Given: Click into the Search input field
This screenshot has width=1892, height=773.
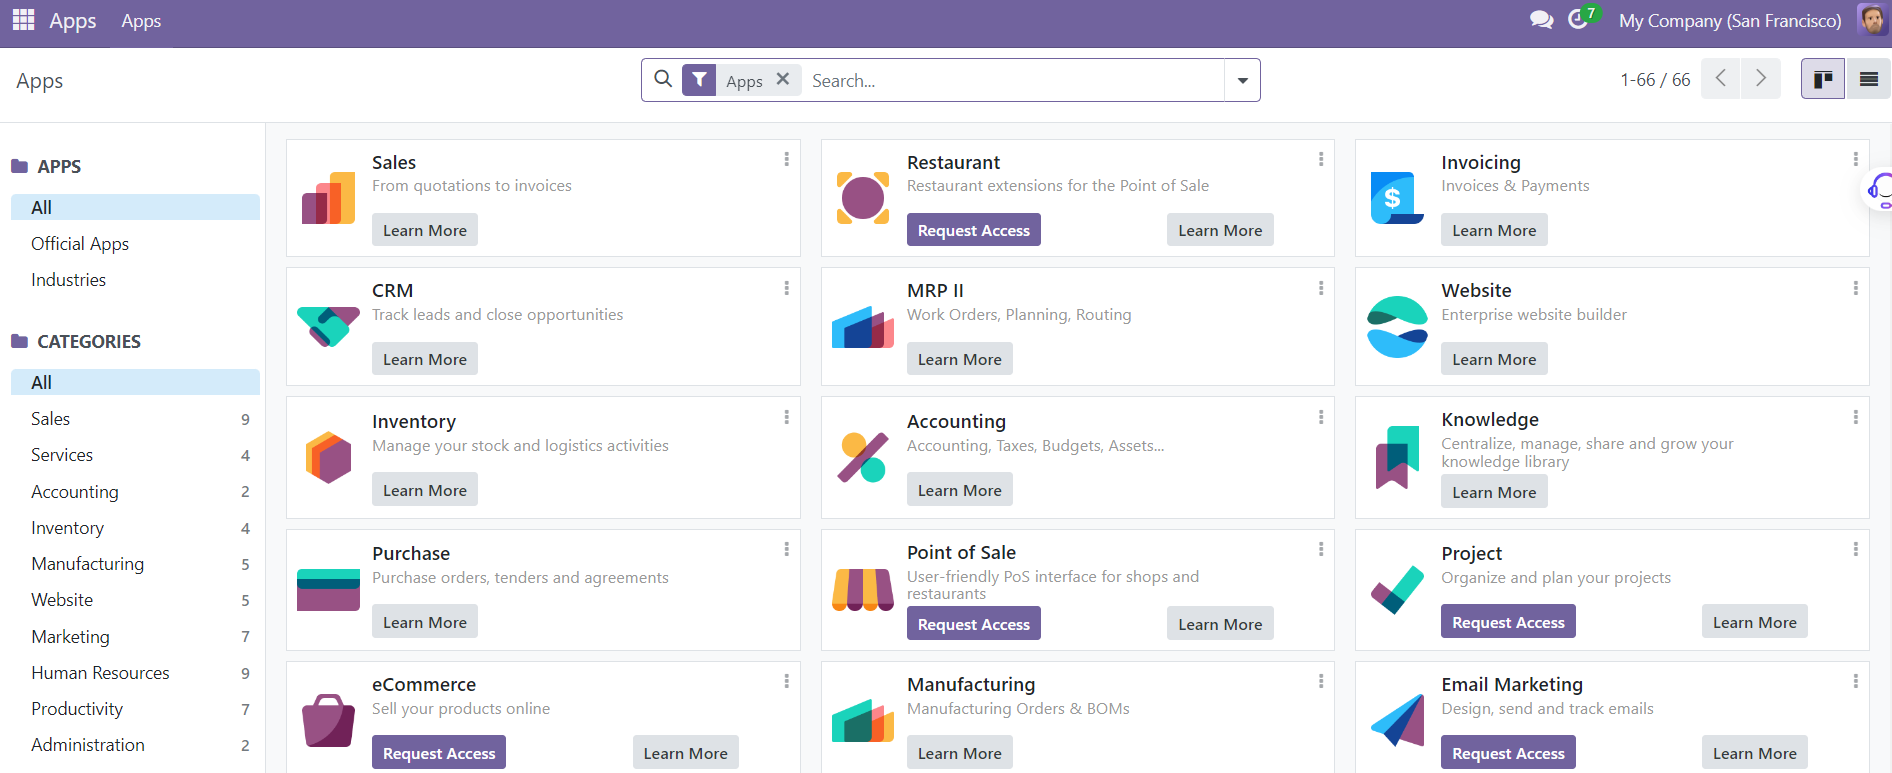Looking at the screenshot, I should pos(1013,80).
